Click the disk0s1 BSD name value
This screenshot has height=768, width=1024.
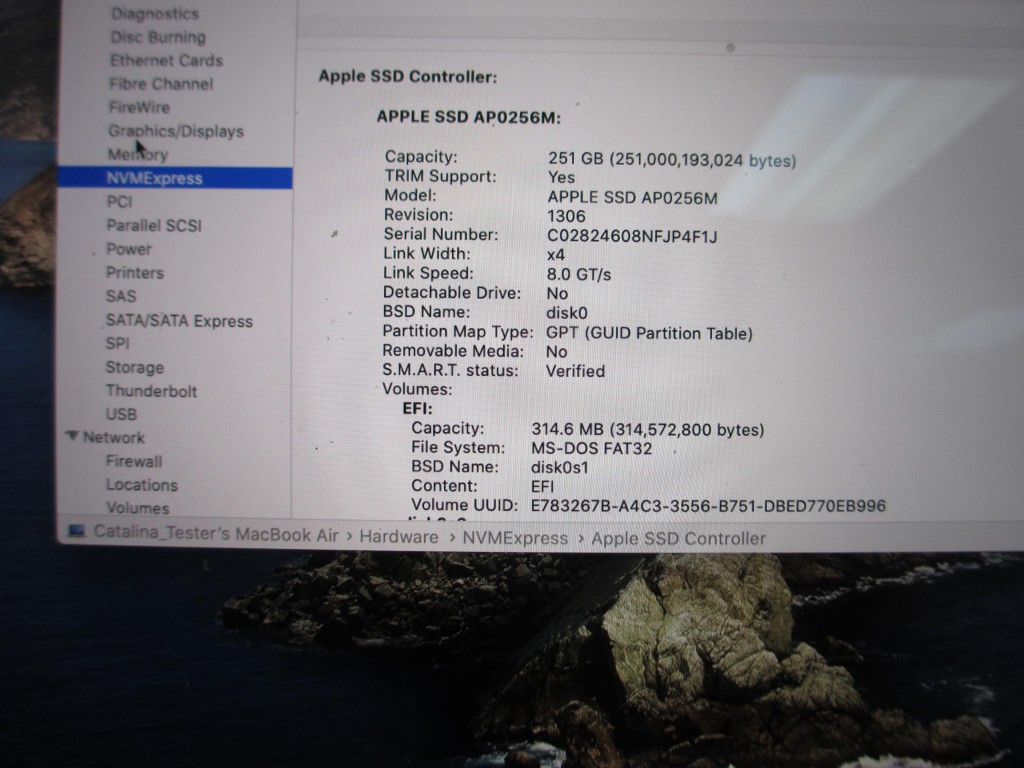(x=560, y=467)
